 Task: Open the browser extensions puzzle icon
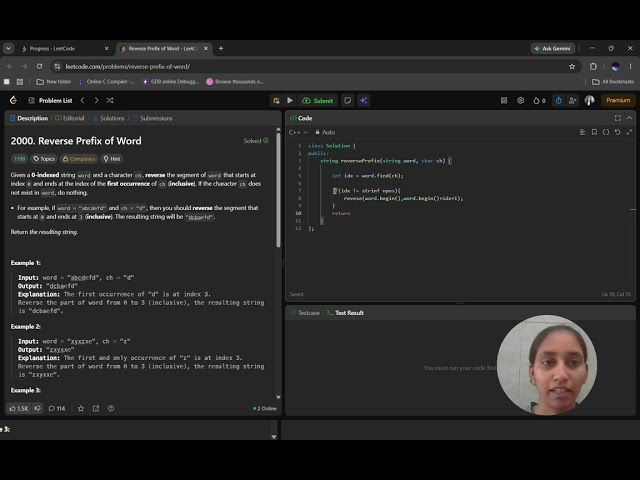click(593, 67)
